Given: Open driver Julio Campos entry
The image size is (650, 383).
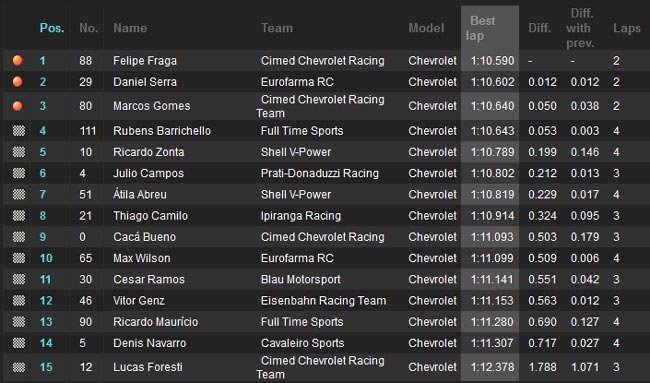Looking at the screenshot, I should (148, 173).
